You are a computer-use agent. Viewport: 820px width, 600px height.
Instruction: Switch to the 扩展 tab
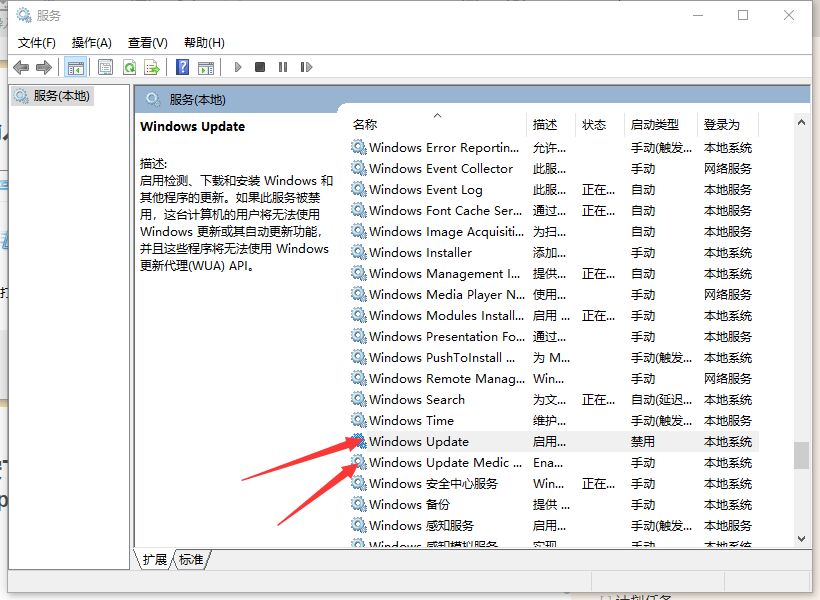coord(154,560)
